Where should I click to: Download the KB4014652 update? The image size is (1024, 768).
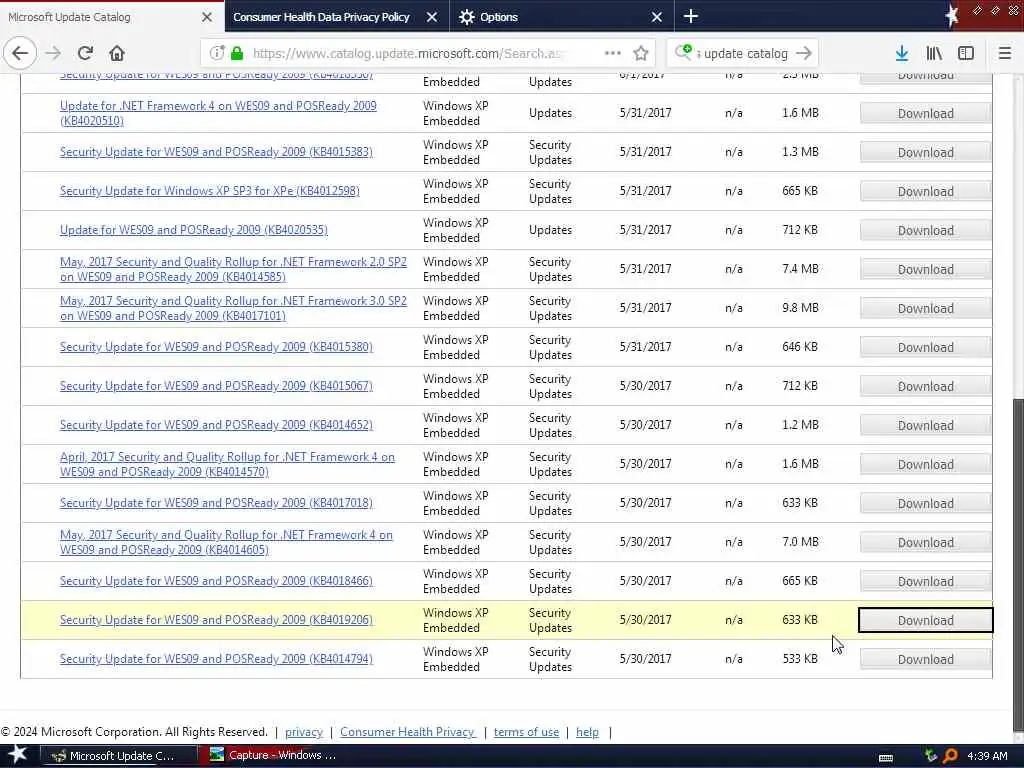click(x=925, y=425)
